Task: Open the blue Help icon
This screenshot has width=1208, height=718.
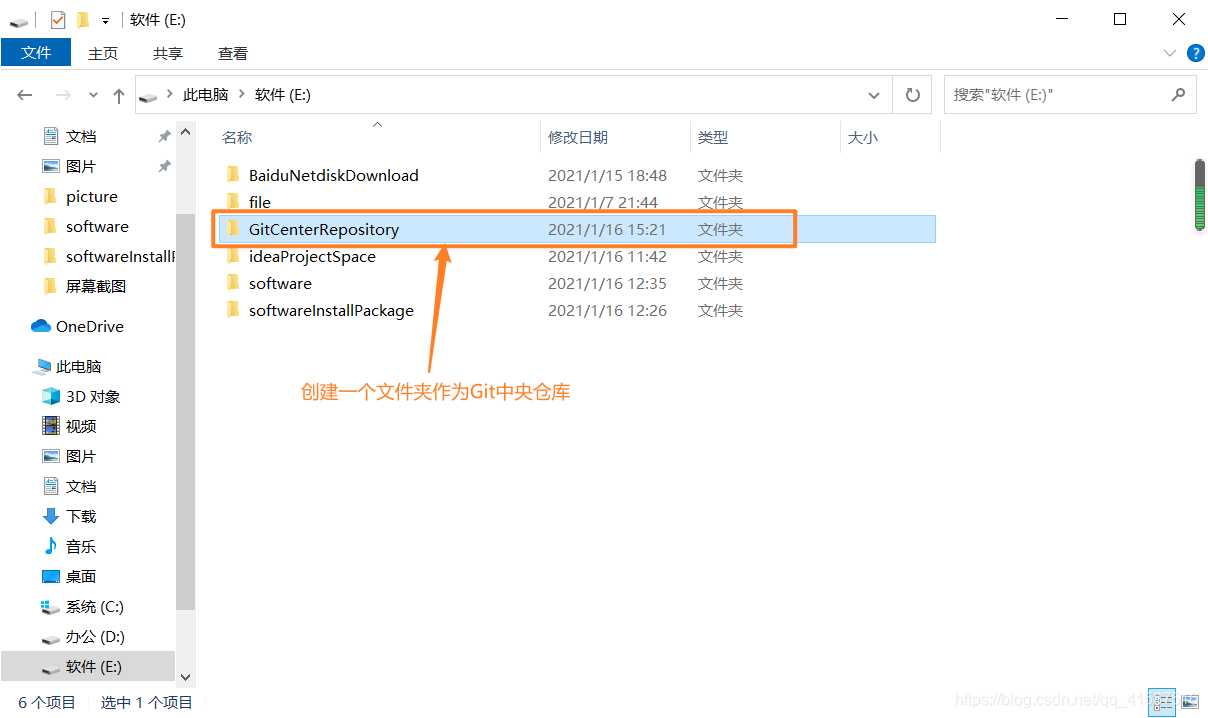Action: pyautogui.click(x=1194, y=53)
